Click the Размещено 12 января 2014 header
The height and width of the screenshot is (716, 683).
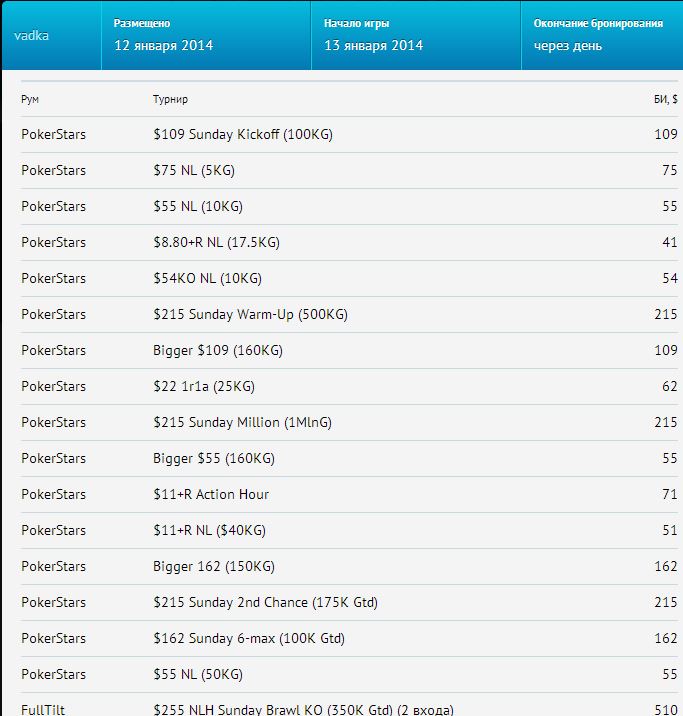pos(206,35)
